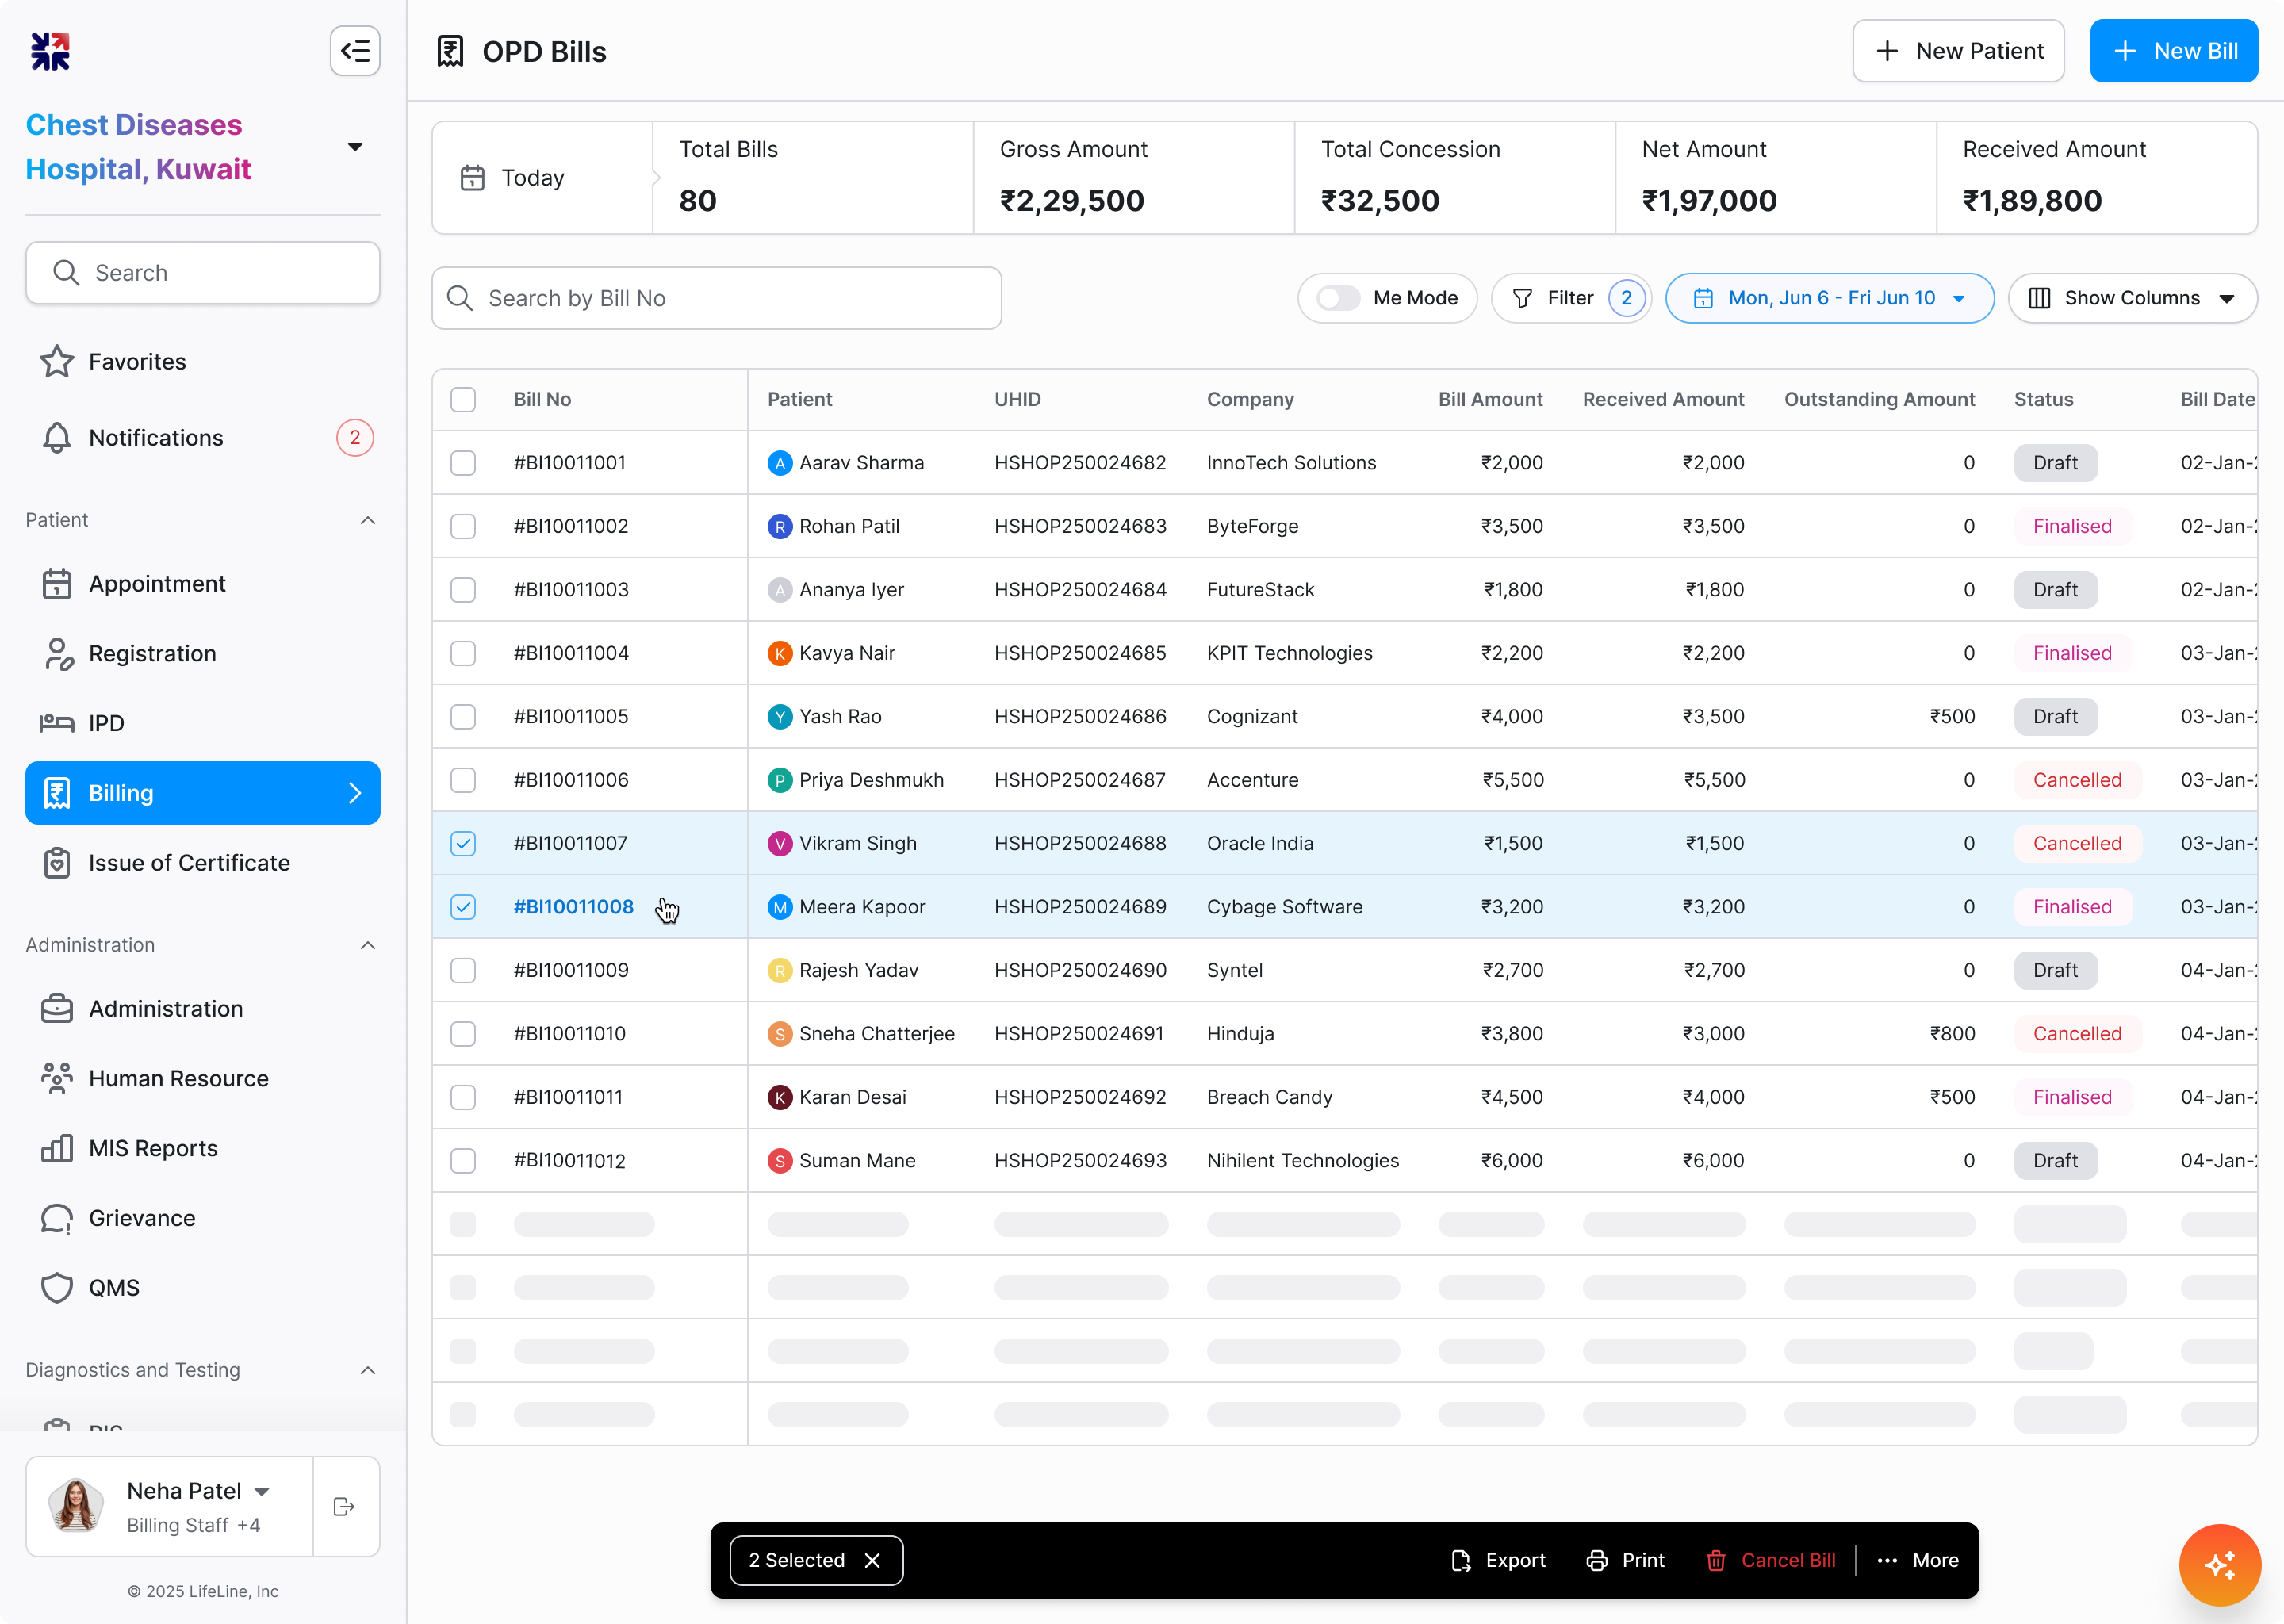Click the Search by Bill No field
This screenshot has height=1624, width=2284.
click(x=716, y=298)
